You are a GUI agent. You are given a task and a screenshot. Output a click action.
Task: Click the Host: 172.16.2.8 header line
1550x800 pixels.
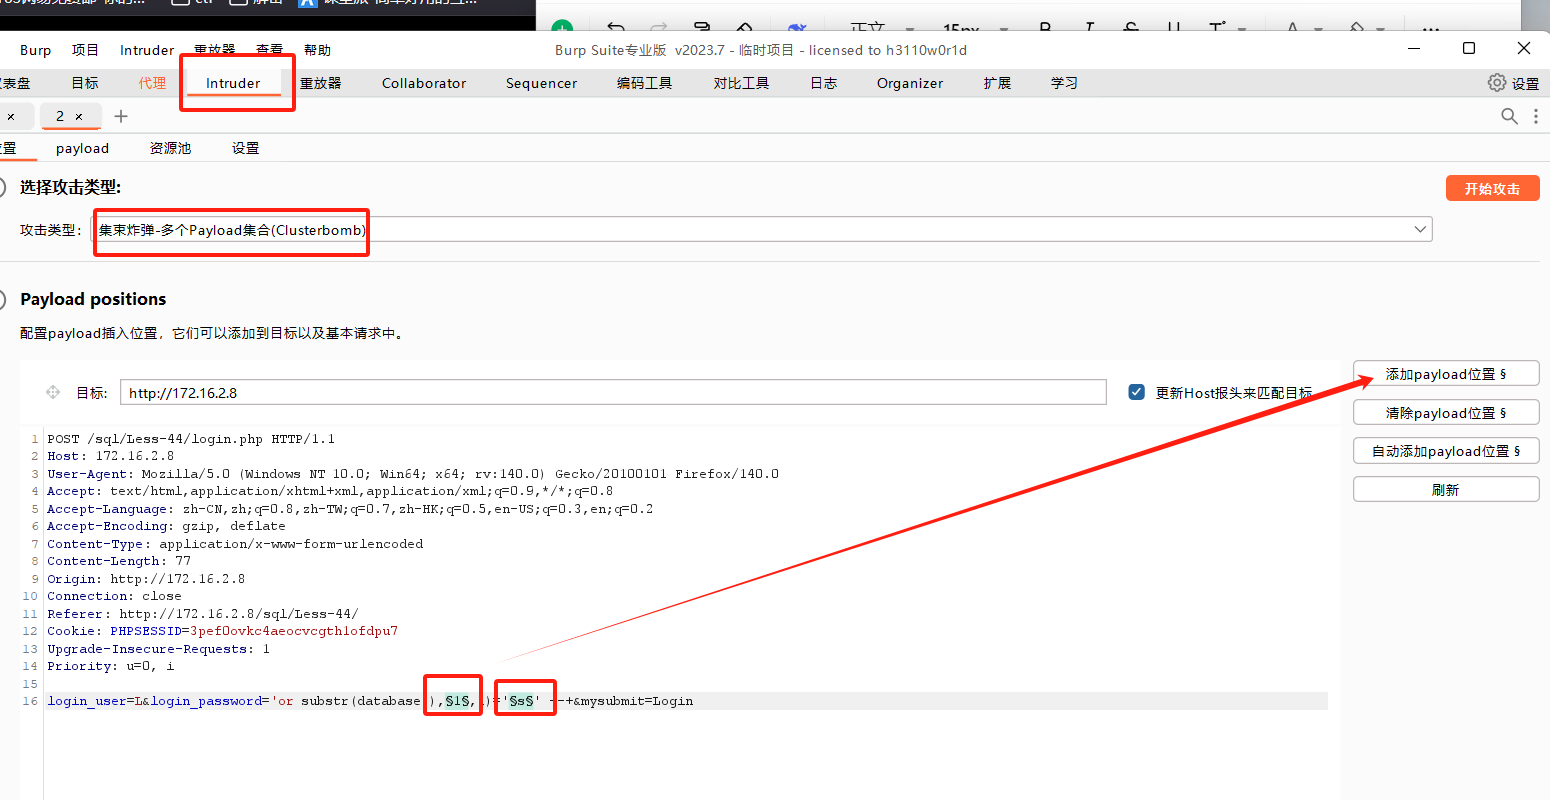(x=110, y=456)
